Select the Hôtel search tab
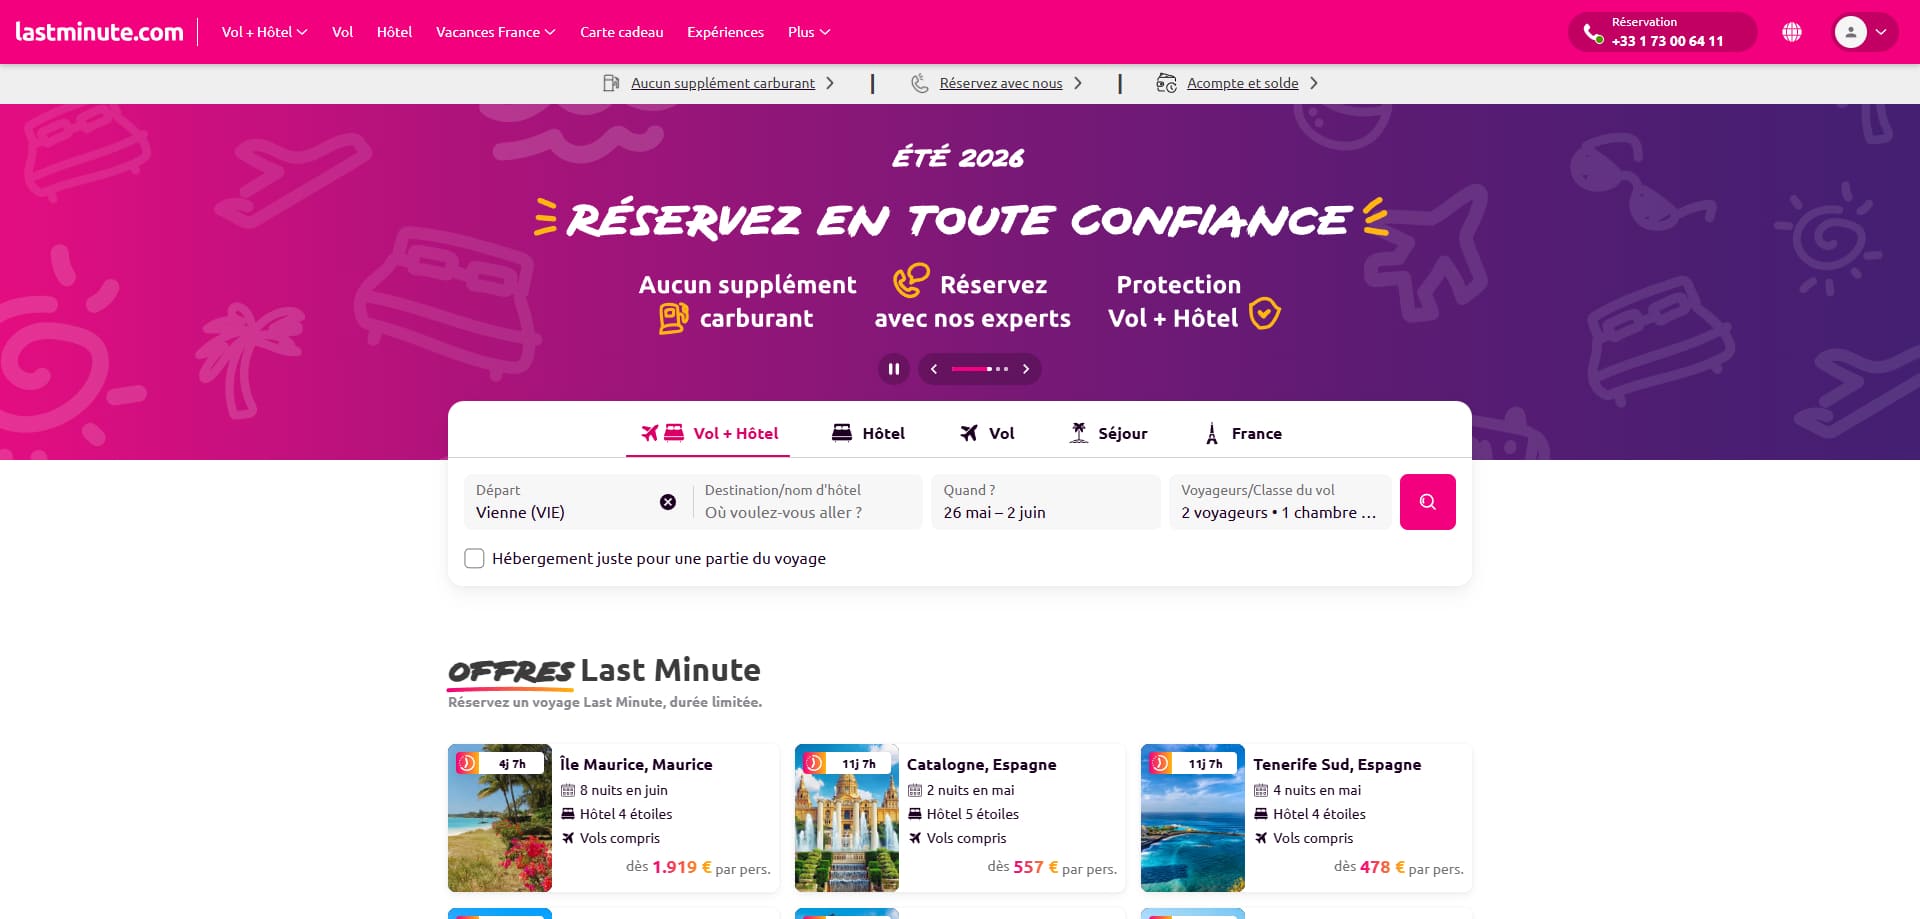 tap(868, 433)
